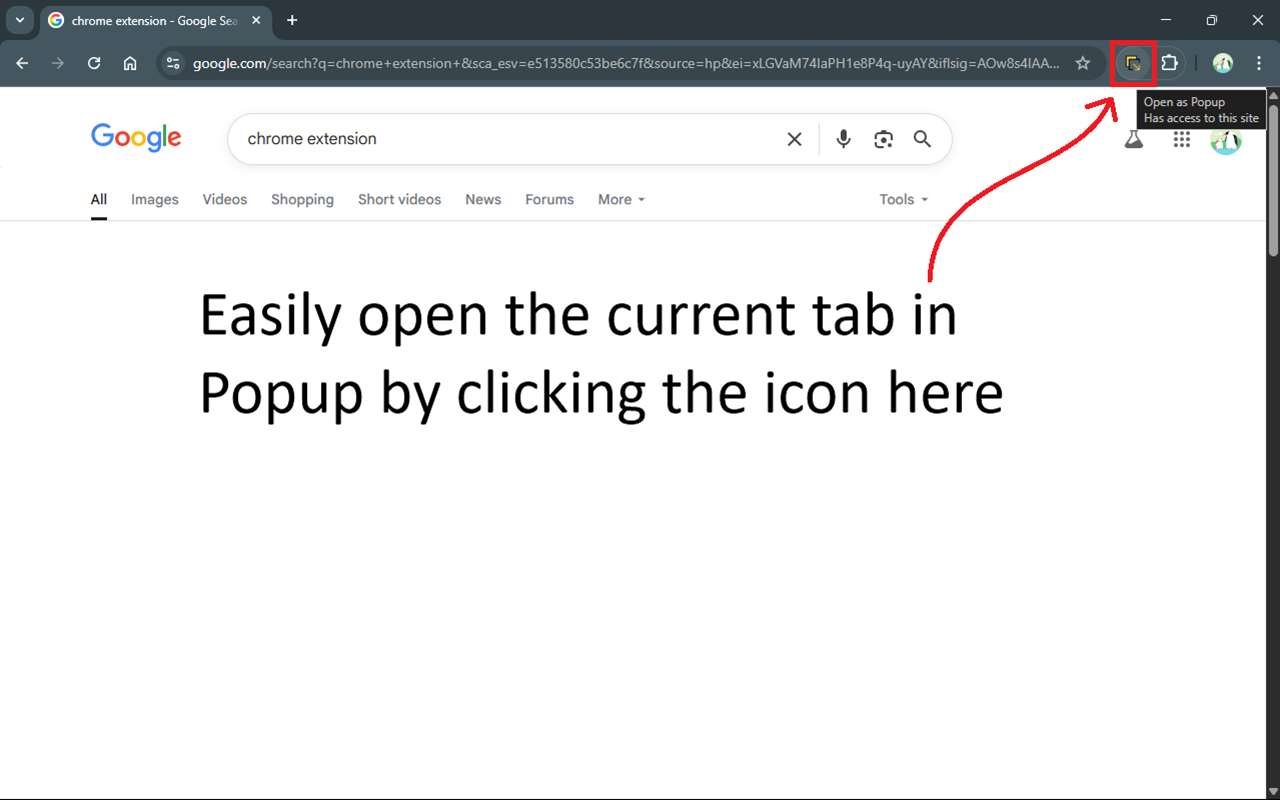The image size is (1280, 800).
Task: Navigate back with the arrow icon
Action: click(x=21, y=62)
